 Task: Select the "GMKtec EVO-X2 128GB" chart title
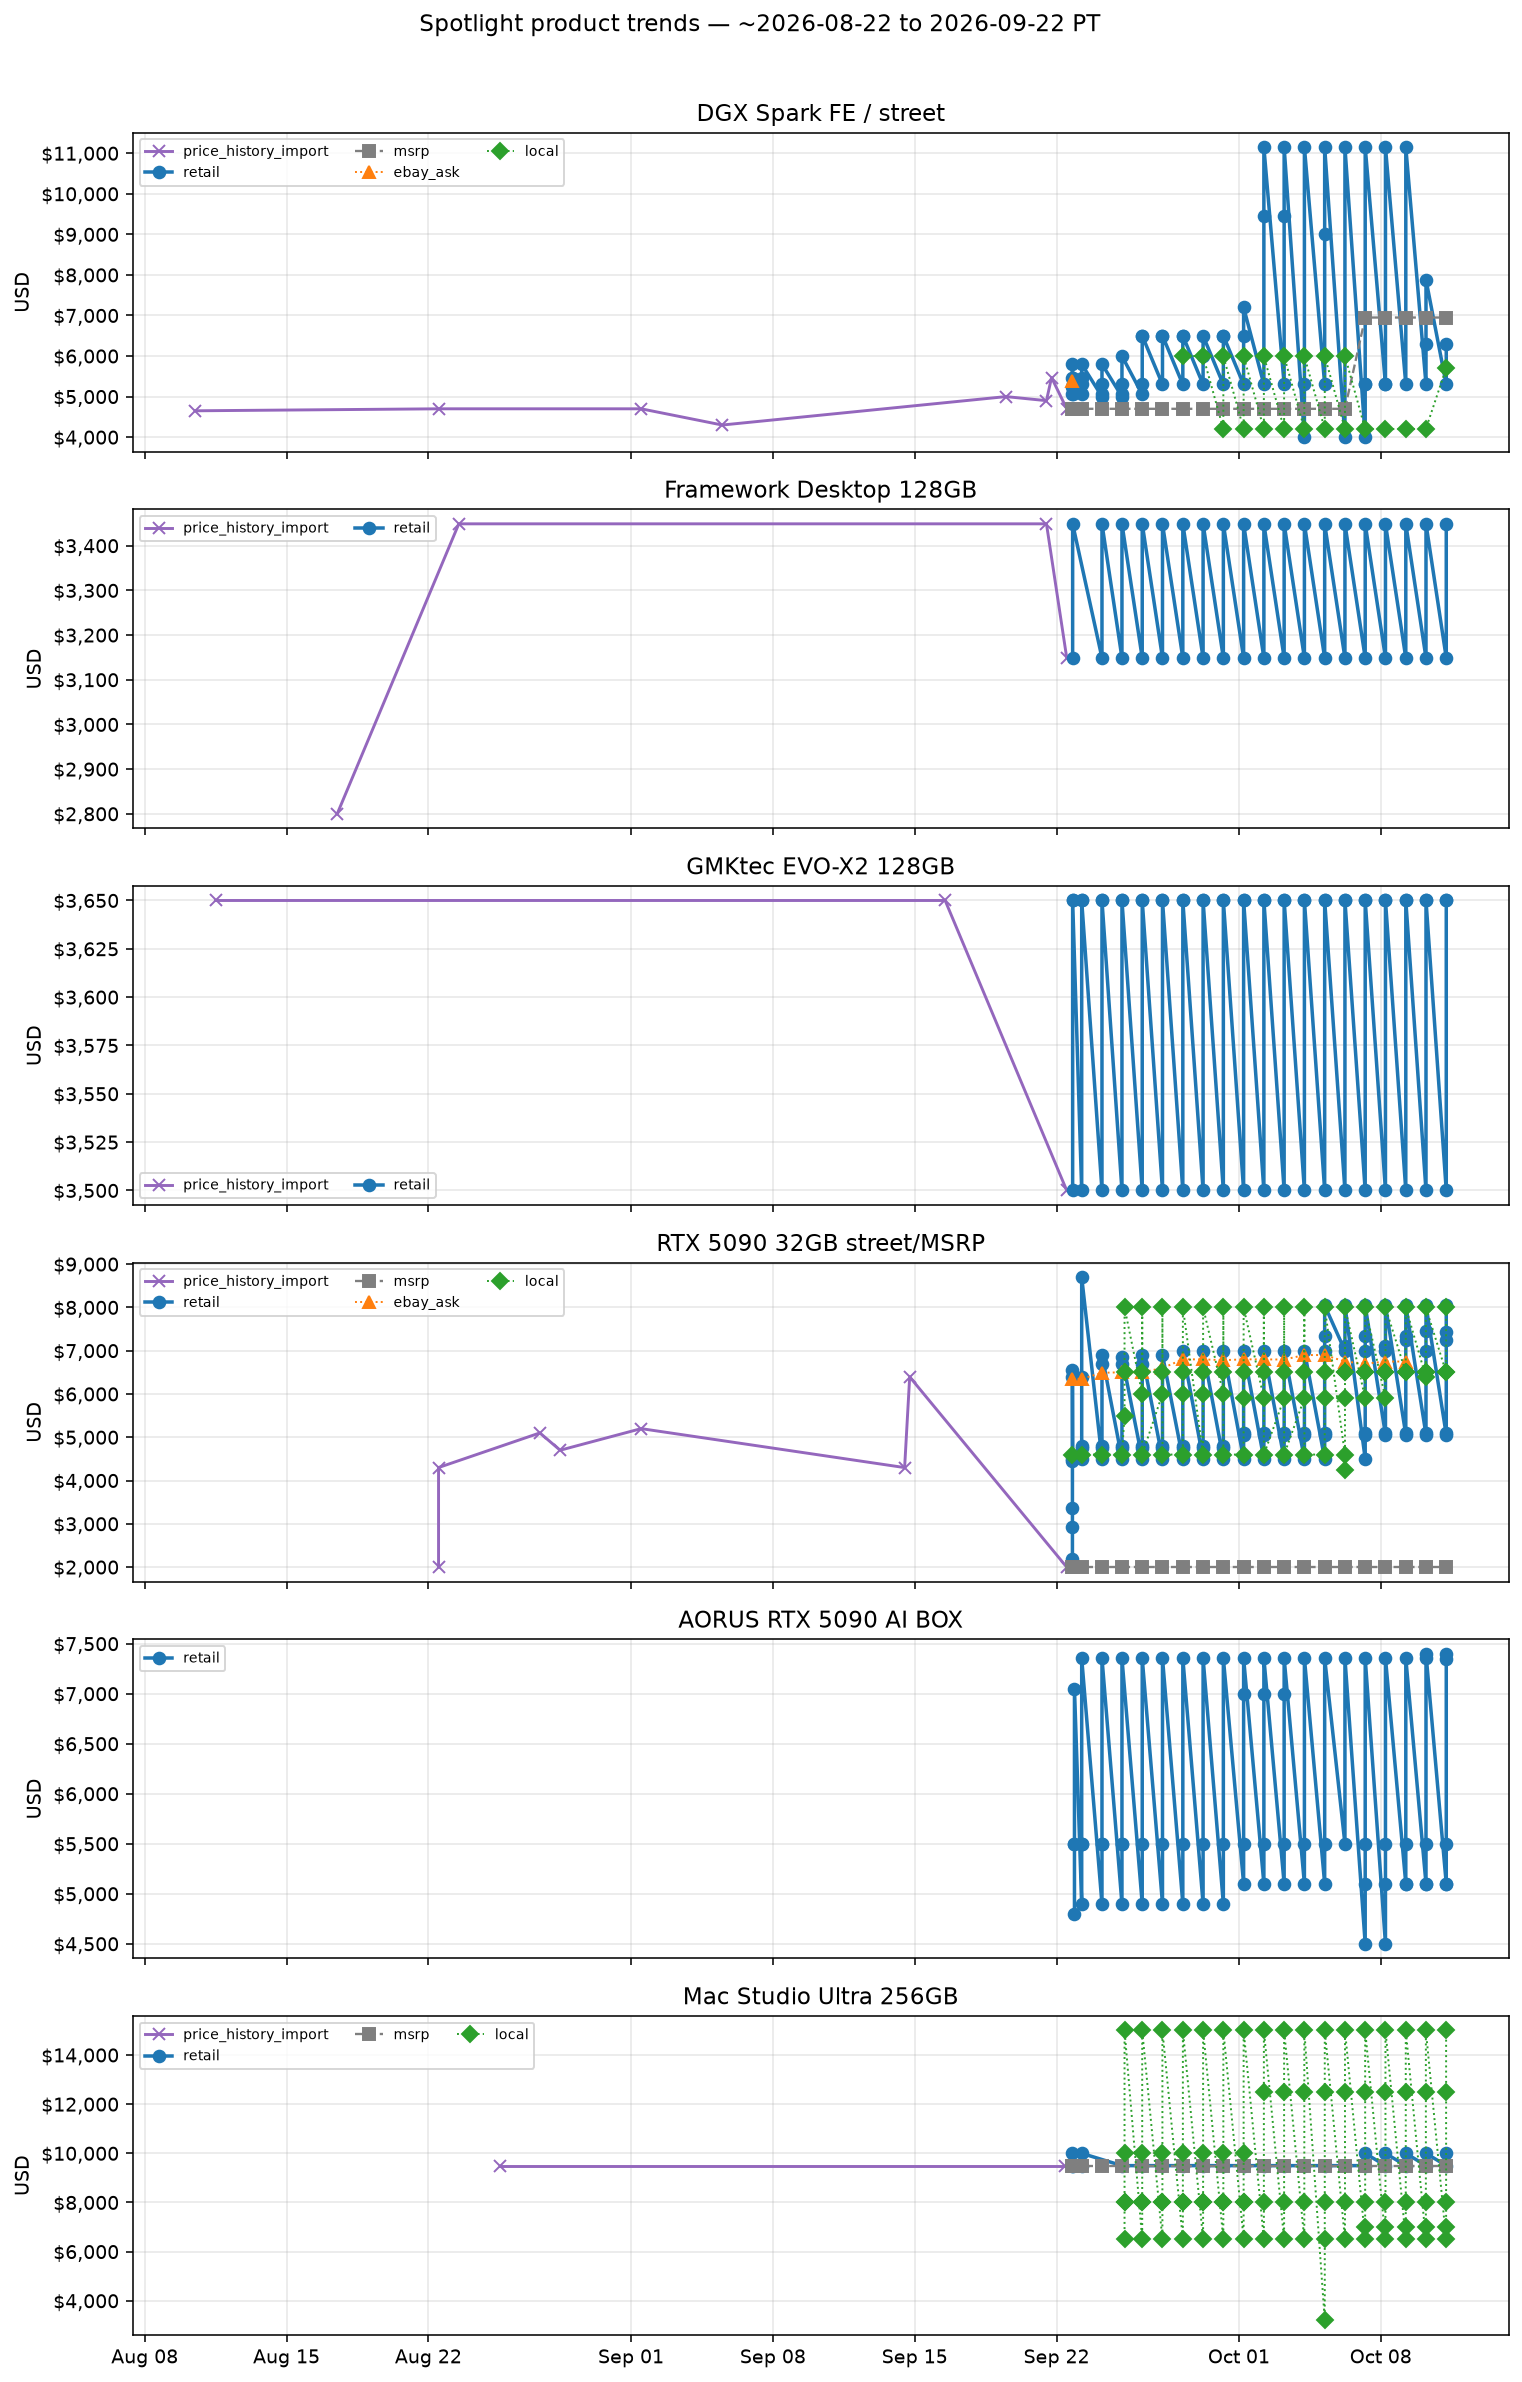(820, 866)
